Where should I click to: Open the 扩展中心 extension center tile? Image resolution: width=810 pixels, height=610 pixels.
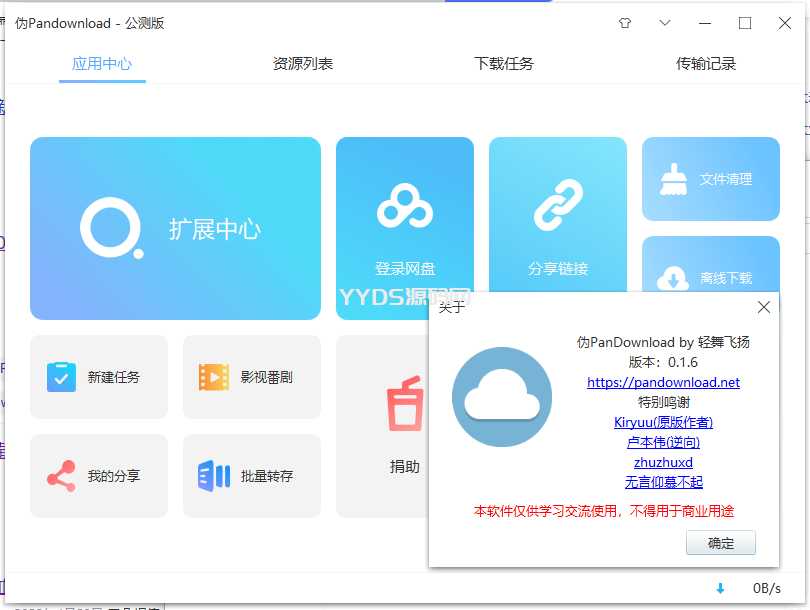tap(175, 228)
